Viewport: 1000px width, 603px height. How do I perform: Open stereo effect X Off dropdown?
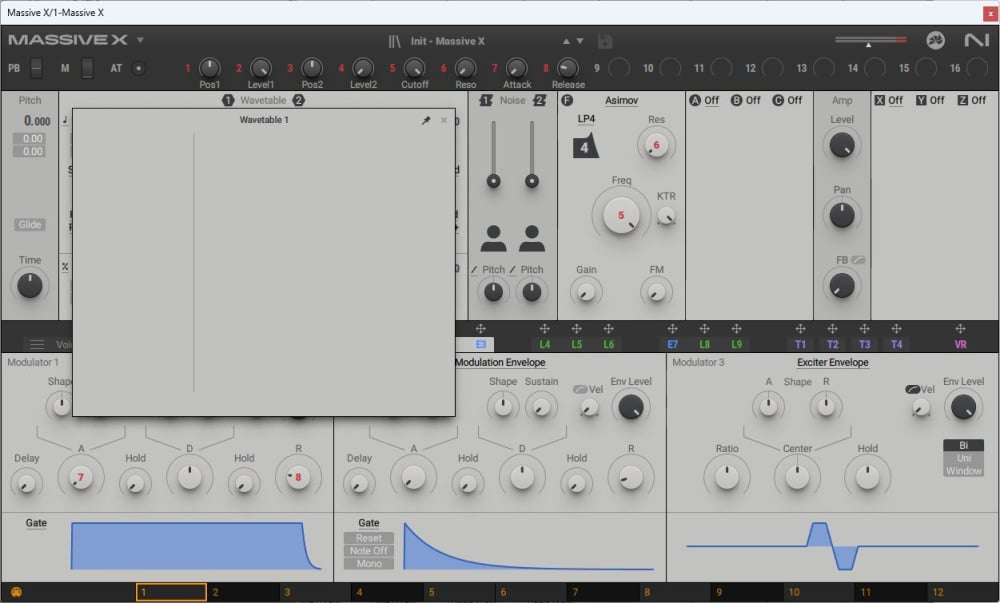pos(895,100)
